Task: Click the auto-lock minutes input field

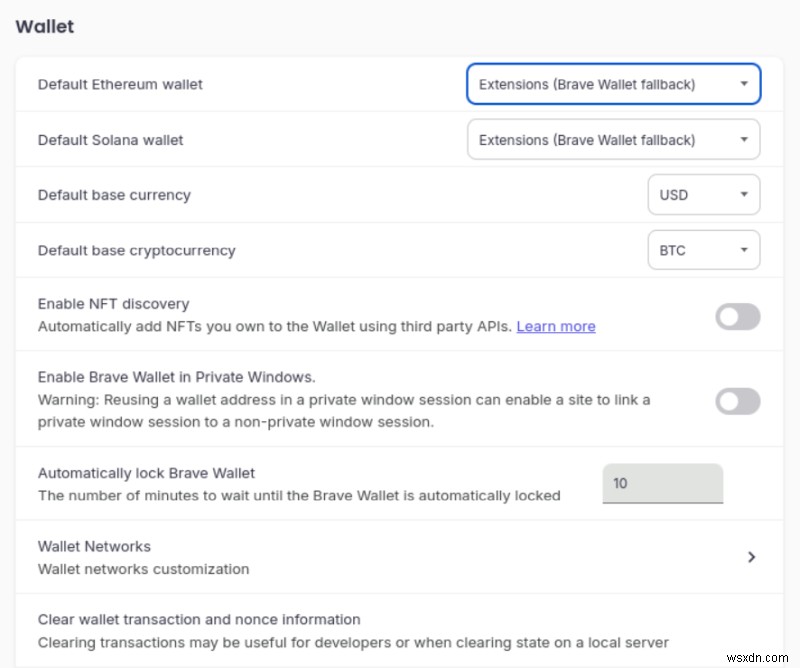Action: click(663, 483)
